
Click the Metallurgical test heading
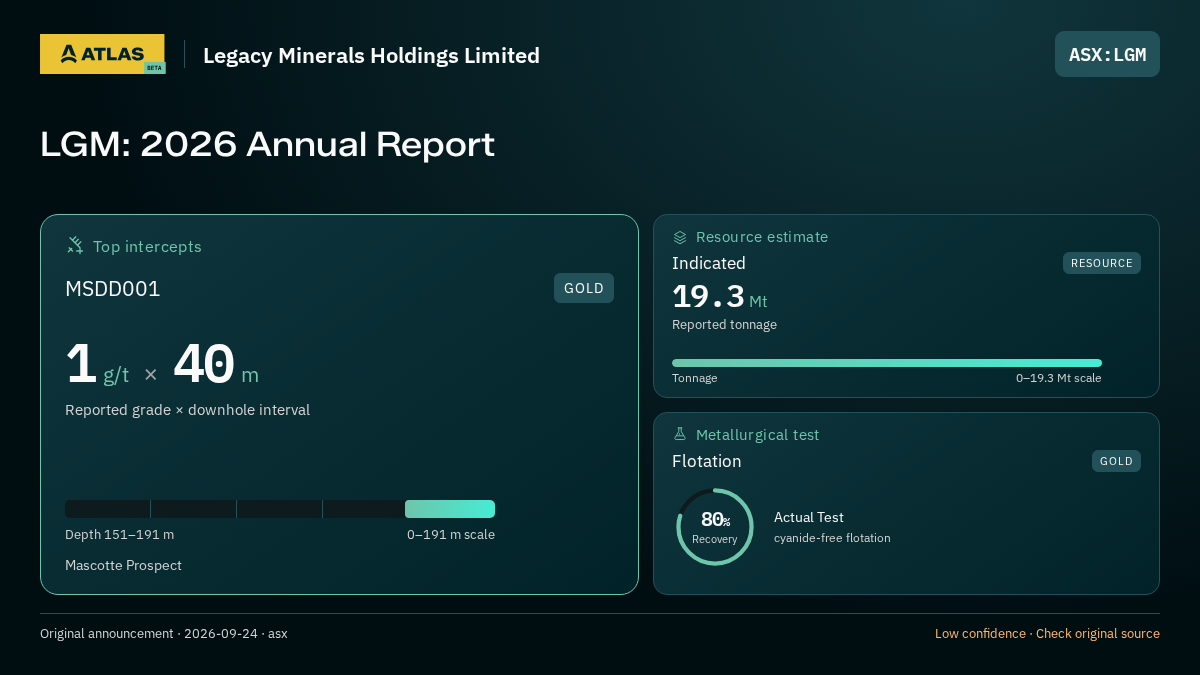click(x=757, y=435)
